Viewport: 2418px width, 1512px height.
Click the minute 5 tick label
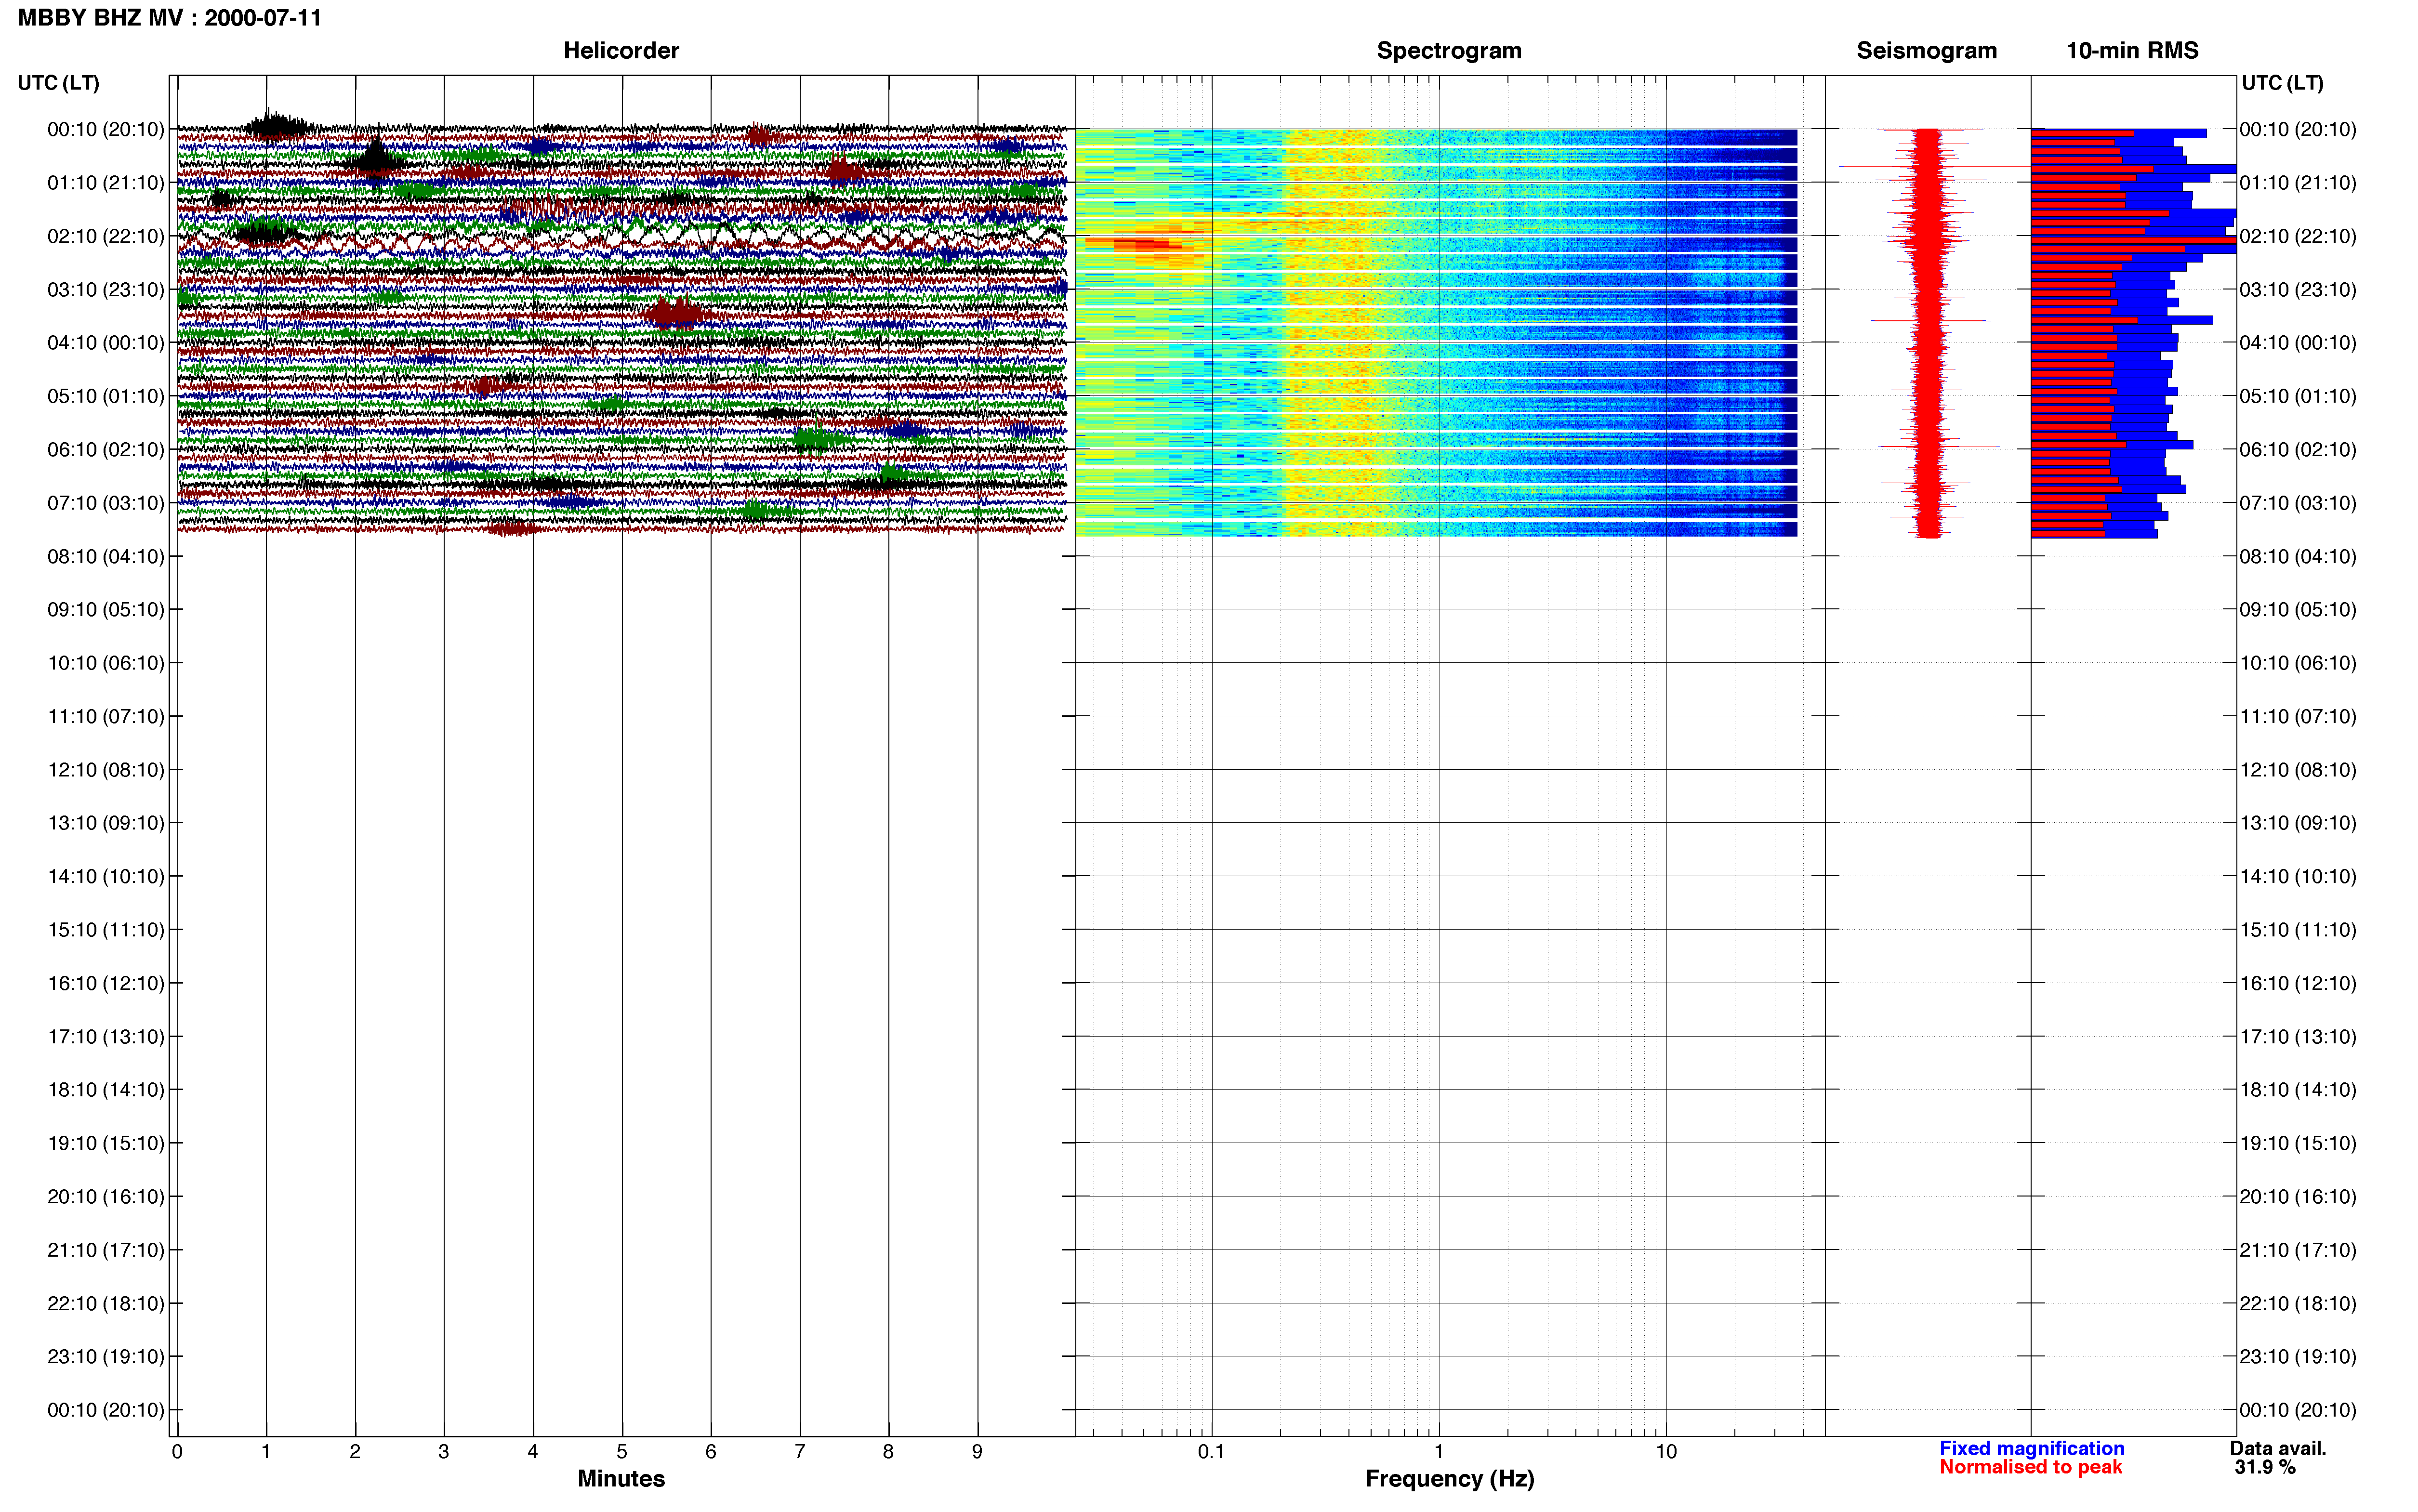[x=622, y=1452]
